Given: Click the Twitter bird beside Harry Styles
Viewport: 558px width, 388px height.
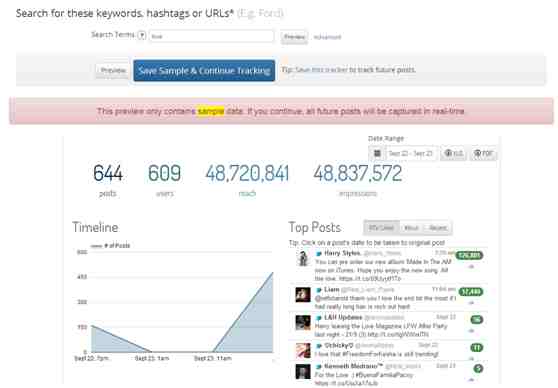Looking at the screenshot, I should tap(319, 254).
